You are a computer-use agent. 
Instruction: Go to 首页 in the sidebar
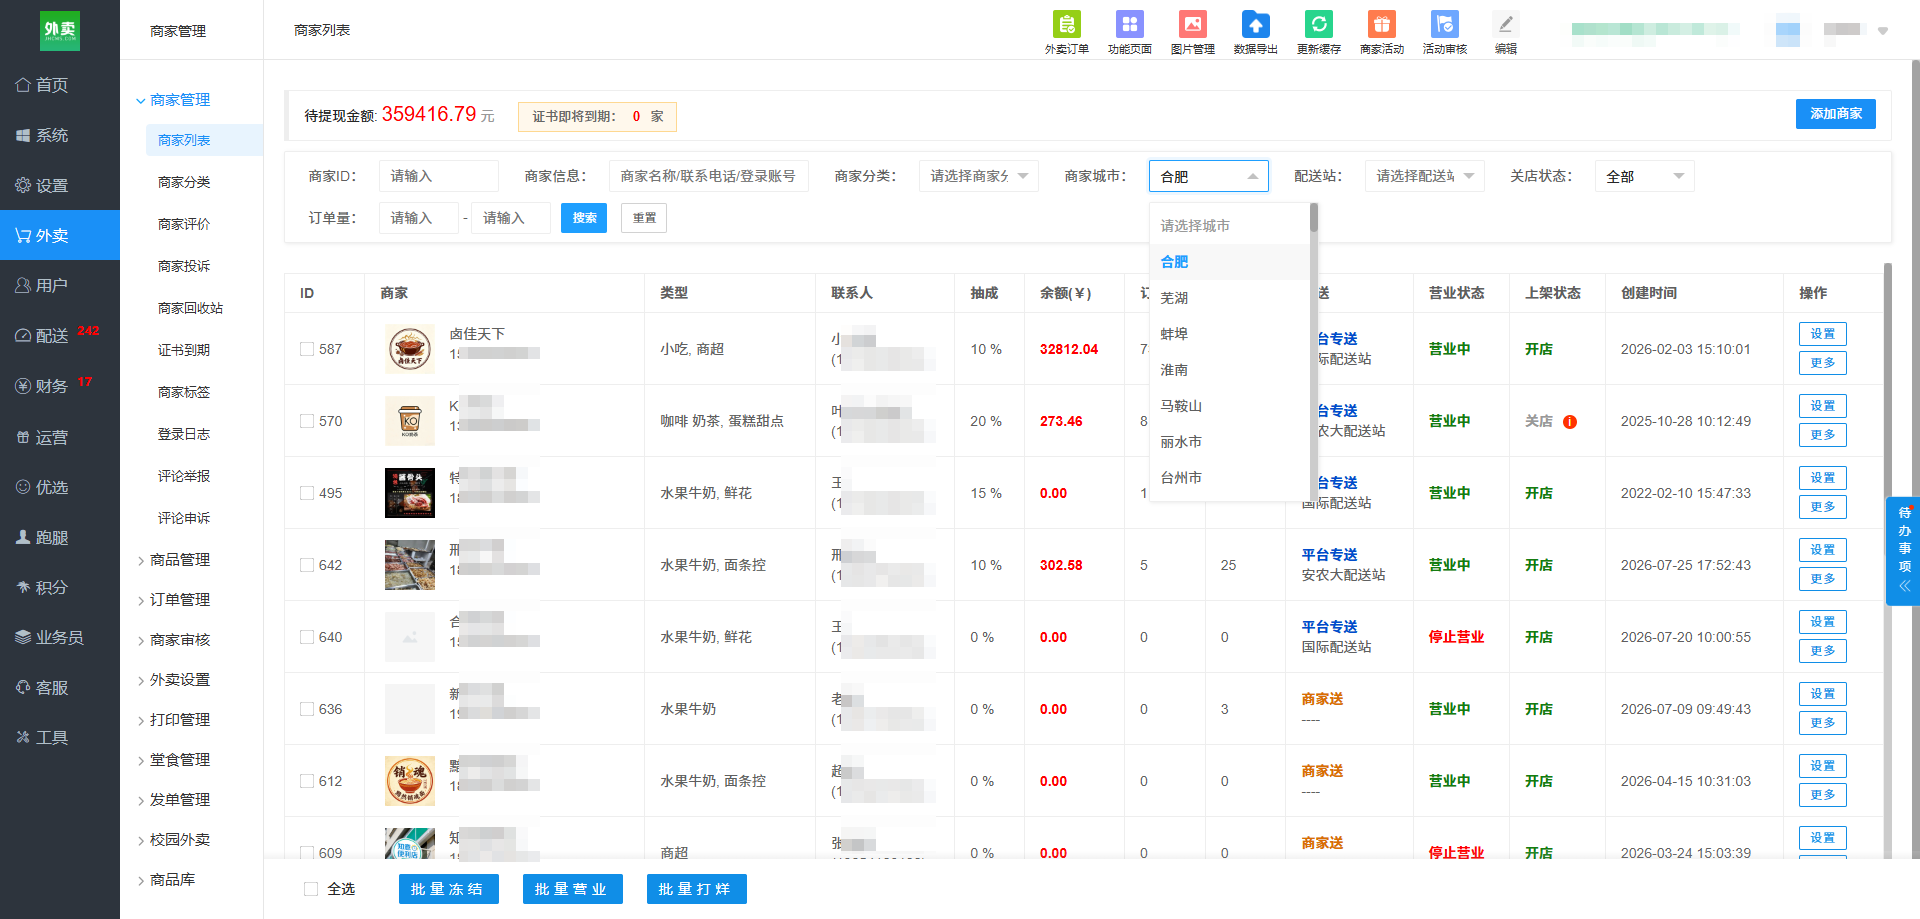click(60, 85)
